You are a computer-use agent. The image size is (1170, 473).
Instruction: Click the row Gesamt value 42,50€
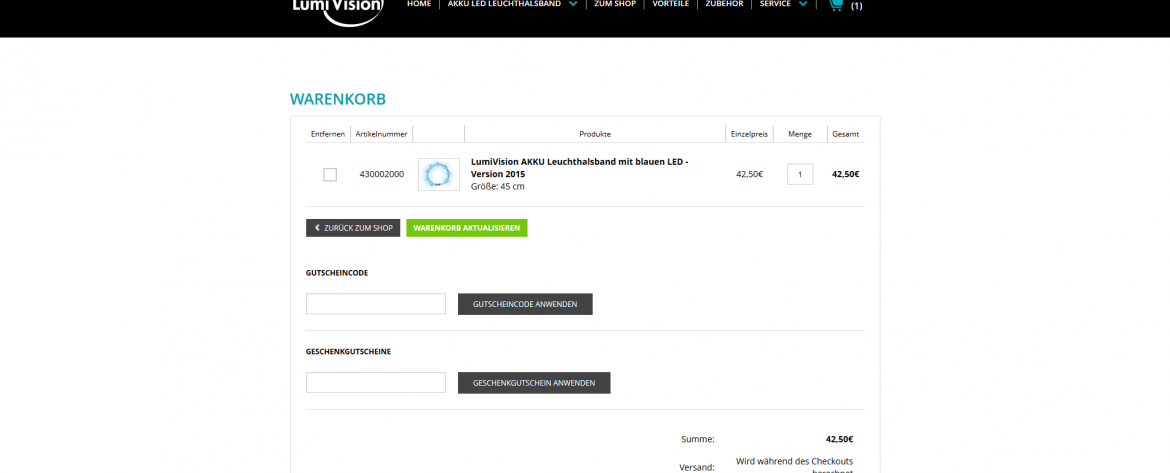[846, 175]
